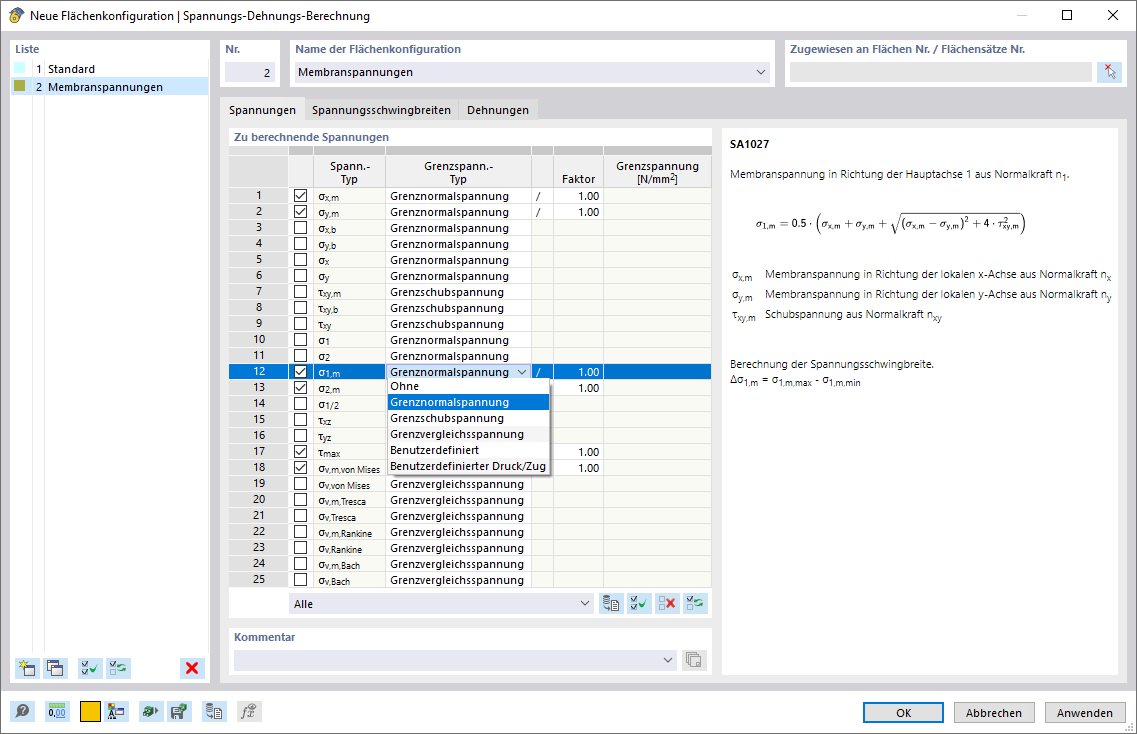Switch to the Spannungsschwingbreiten tab
The width and height of the screenshot is (1137, 734).
coord(381,110)
